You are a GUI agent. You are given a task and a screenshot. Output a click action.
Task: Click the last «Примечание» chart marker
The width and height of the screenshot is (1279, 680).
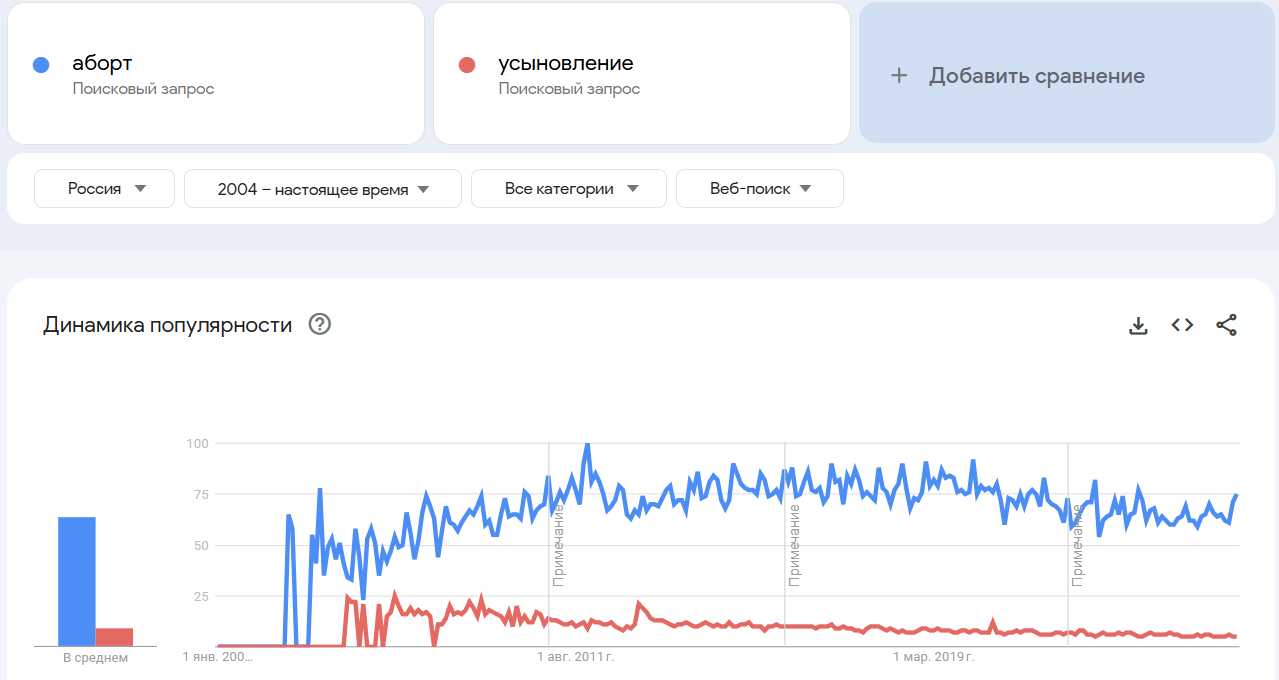[1078, 545]
